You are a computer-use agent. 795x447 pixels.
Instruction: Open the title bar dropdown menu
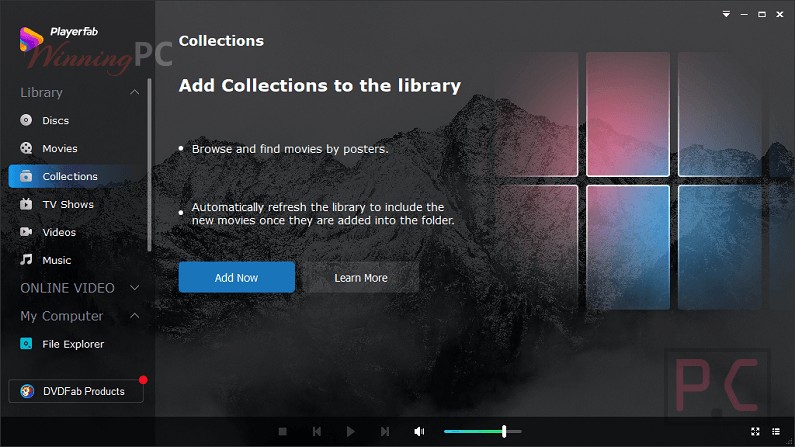pos(727,14)
